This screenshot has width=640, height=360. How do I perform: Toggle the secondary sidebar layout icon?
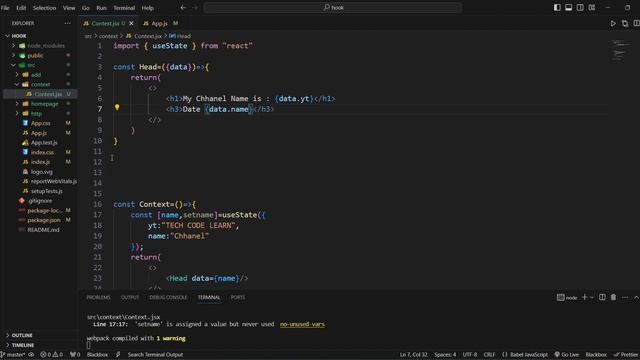580,7
